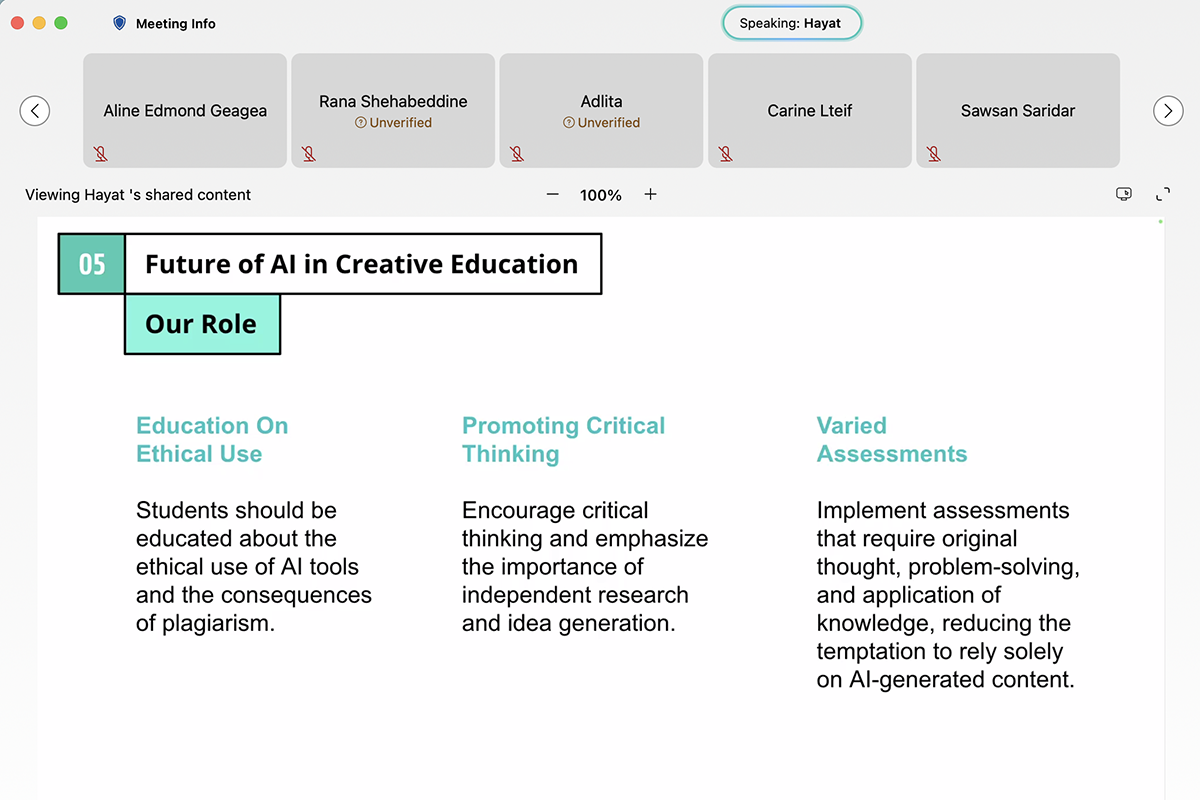
Task: Show previous participants with left arrow
Action: (35, 110)
